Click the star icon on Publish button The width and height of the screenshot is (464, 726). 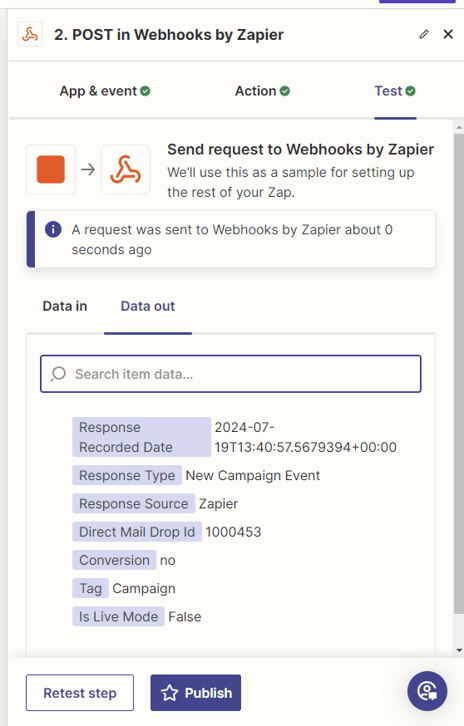[x=169, y=693]
